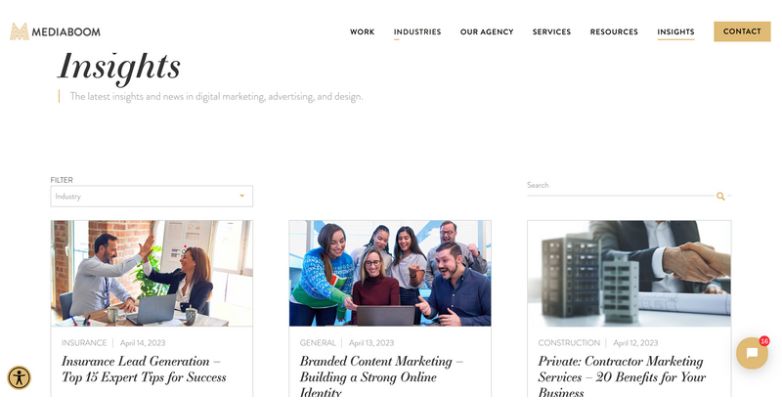Click the handshake building model thumbnail
The image size is (782, 410).
(629, 273)
